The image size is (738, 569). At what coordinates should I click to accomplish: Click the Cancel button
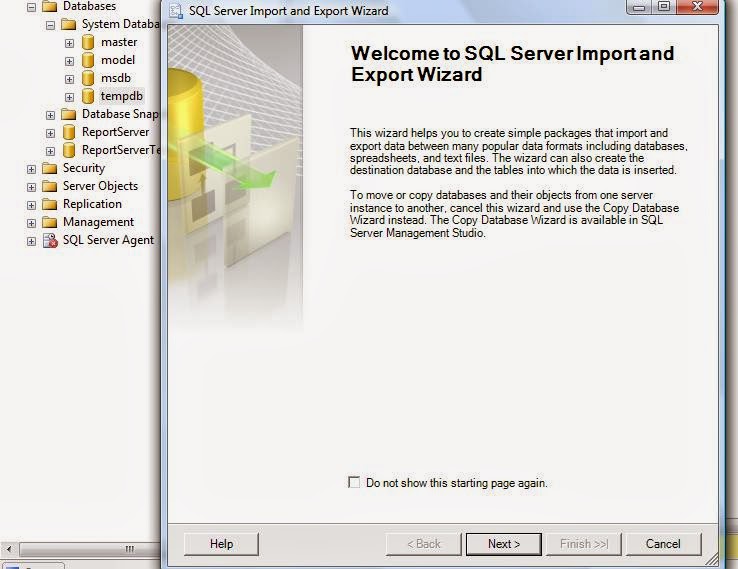(x=663, y=544)
